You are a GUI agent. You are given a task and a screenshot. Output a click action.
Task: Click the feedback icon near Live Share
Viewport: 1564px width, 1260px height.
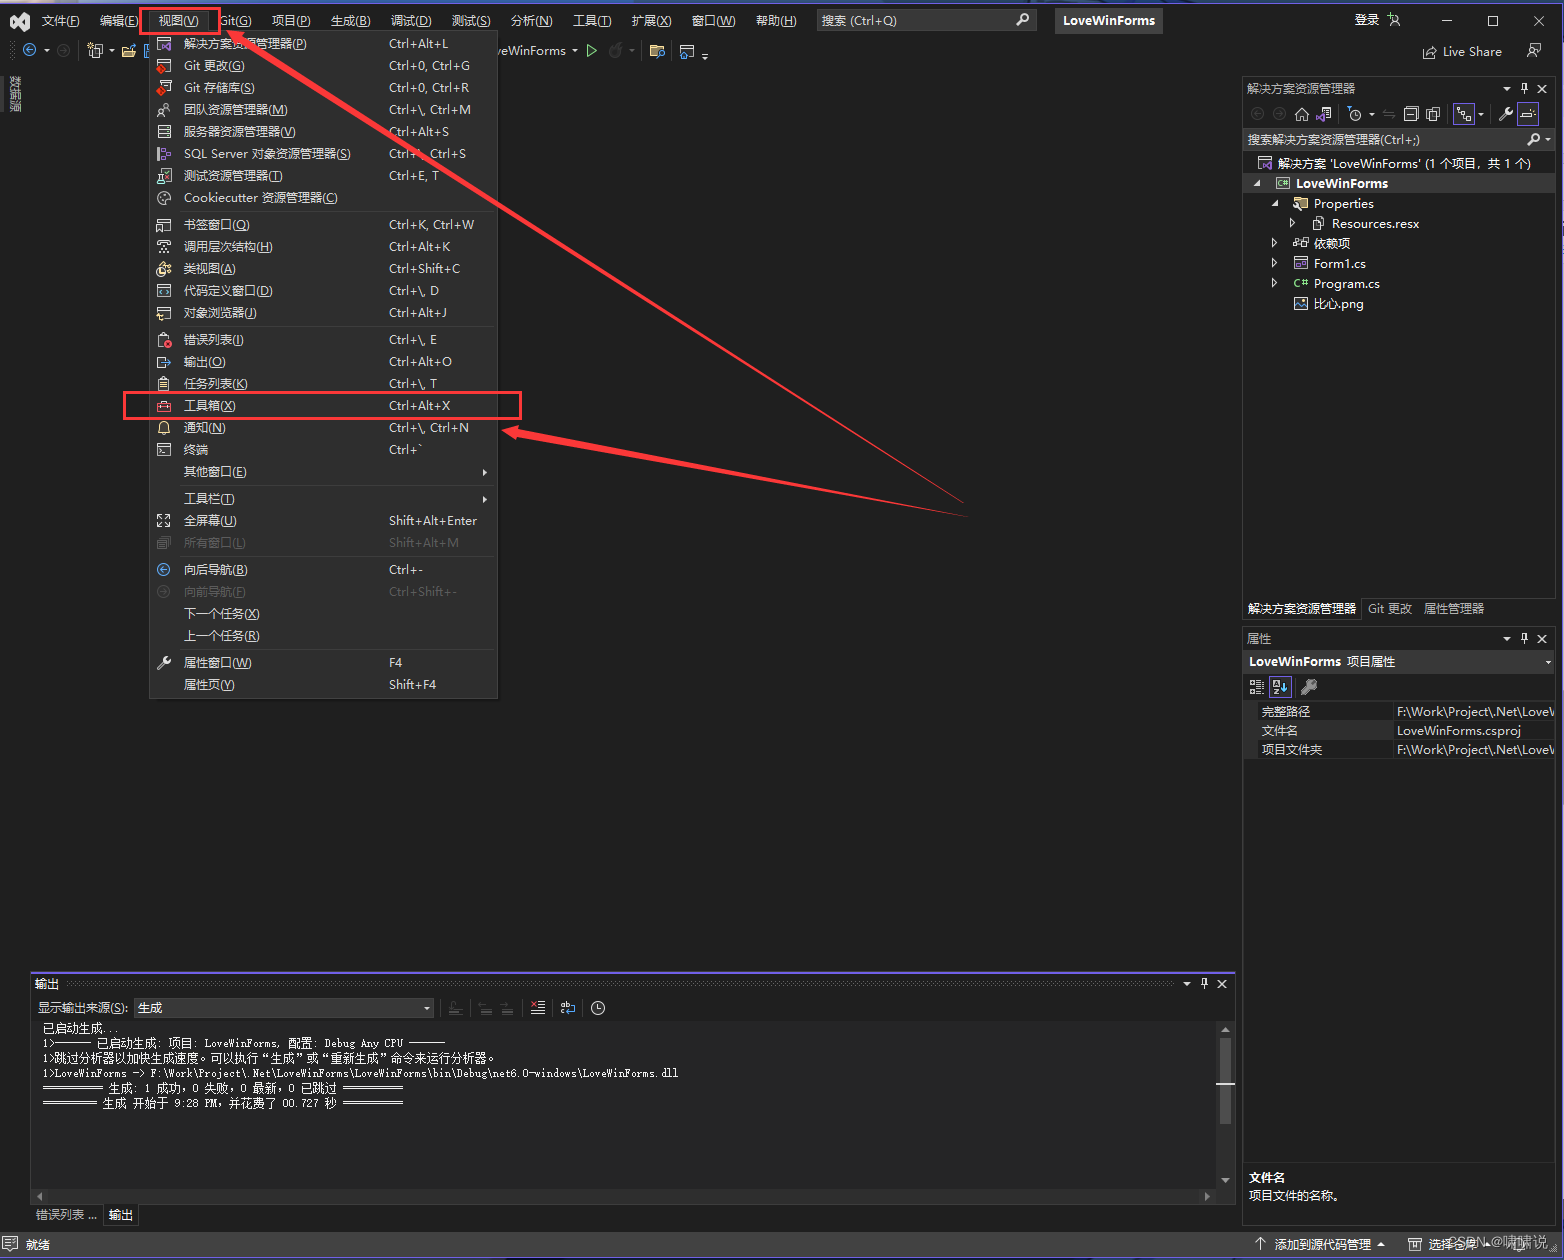pyautogui.click(x=1534, y=51)
